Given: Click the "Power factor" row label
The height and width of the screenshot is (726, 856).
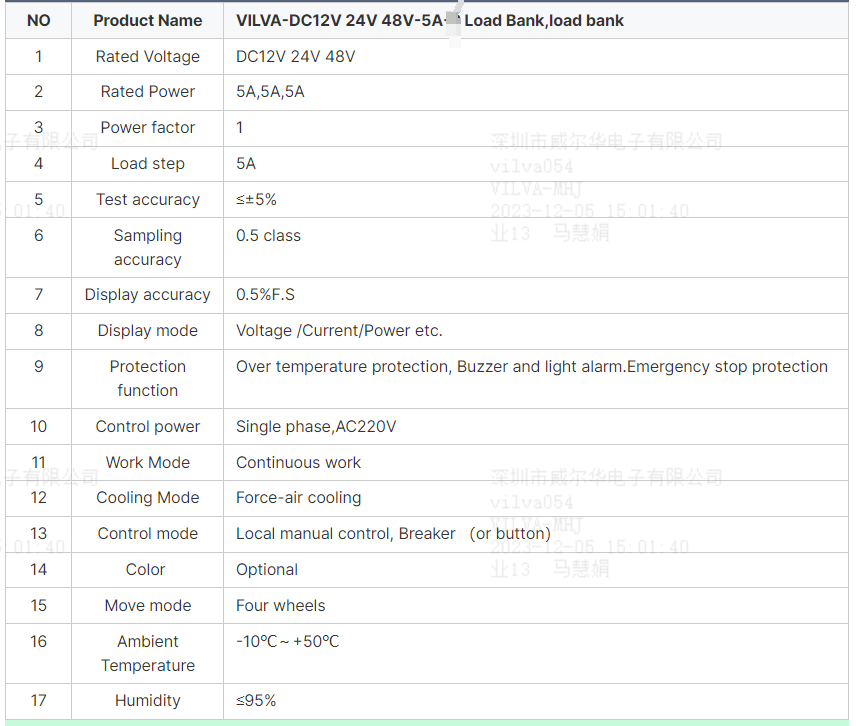Looking at the screenshot, I should [147, 128].
